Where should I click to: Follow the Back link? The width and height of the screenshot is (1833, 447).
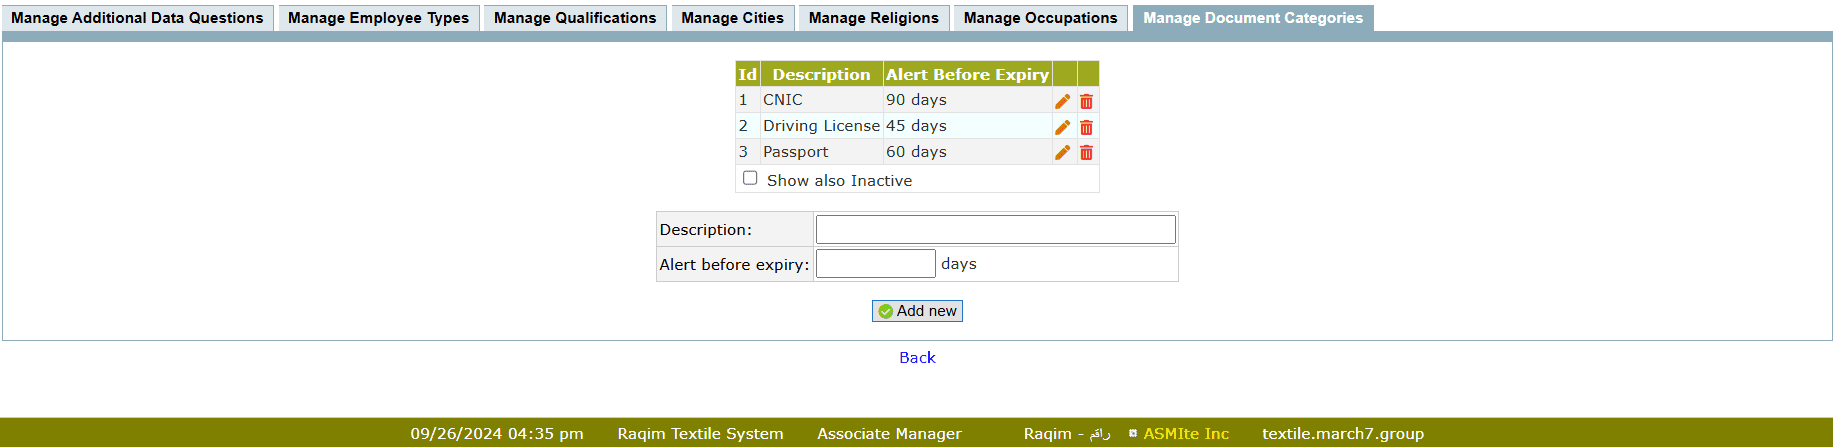pos(917,358)
